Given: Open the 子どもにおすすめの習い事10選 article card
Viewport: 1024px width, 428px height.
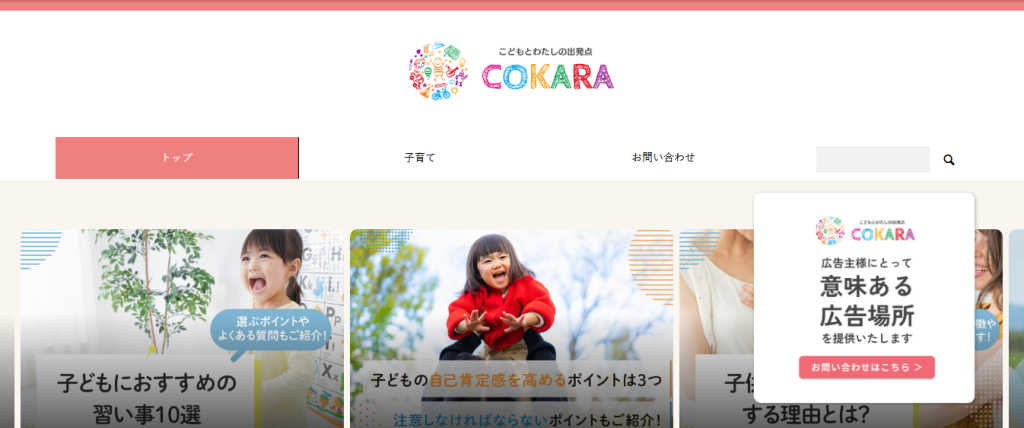Looking at the screenshot, I should [x=182, y=329].
